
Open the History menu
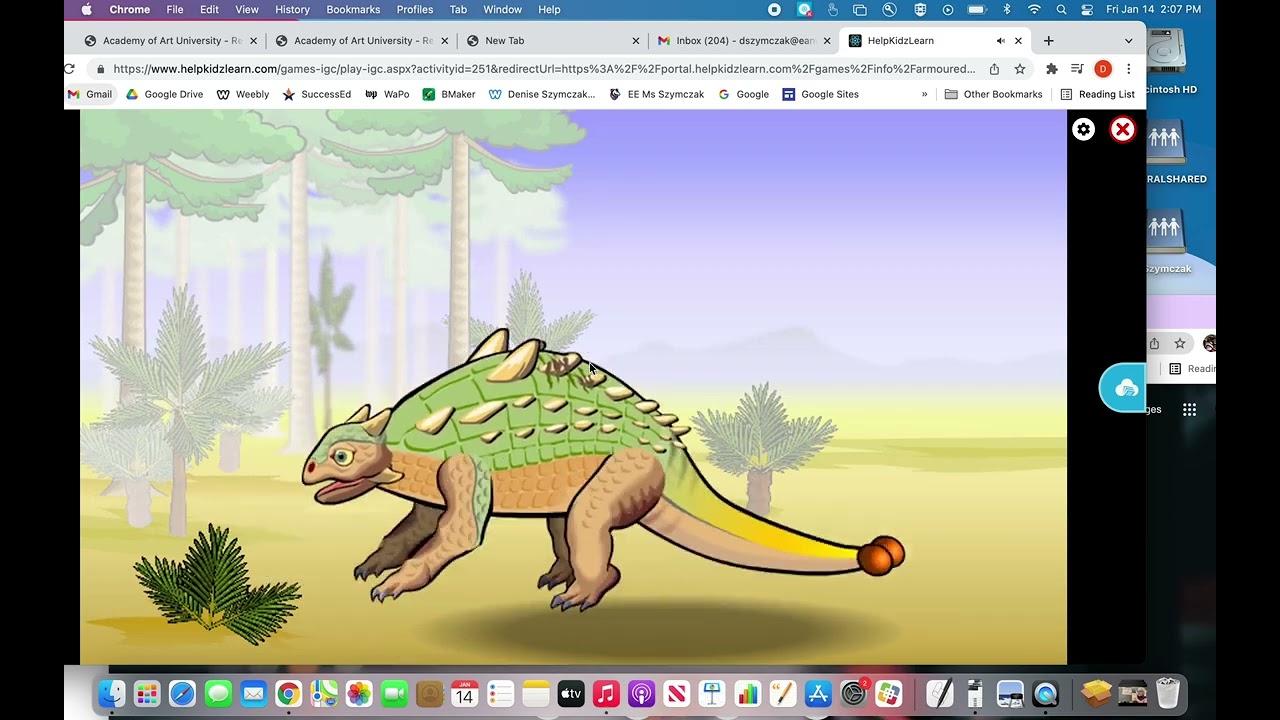(292, 9)
